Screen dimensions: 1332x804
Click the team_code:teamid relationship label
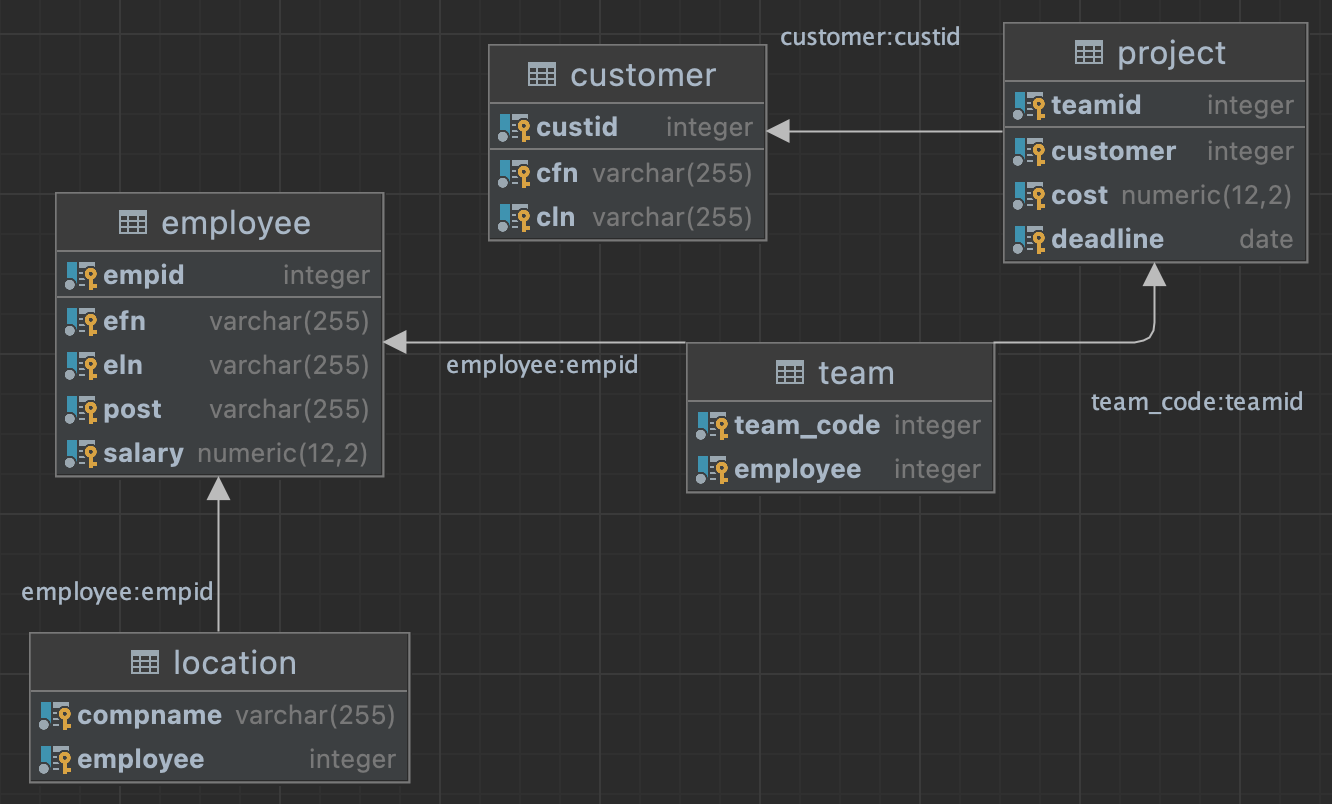1197,402
